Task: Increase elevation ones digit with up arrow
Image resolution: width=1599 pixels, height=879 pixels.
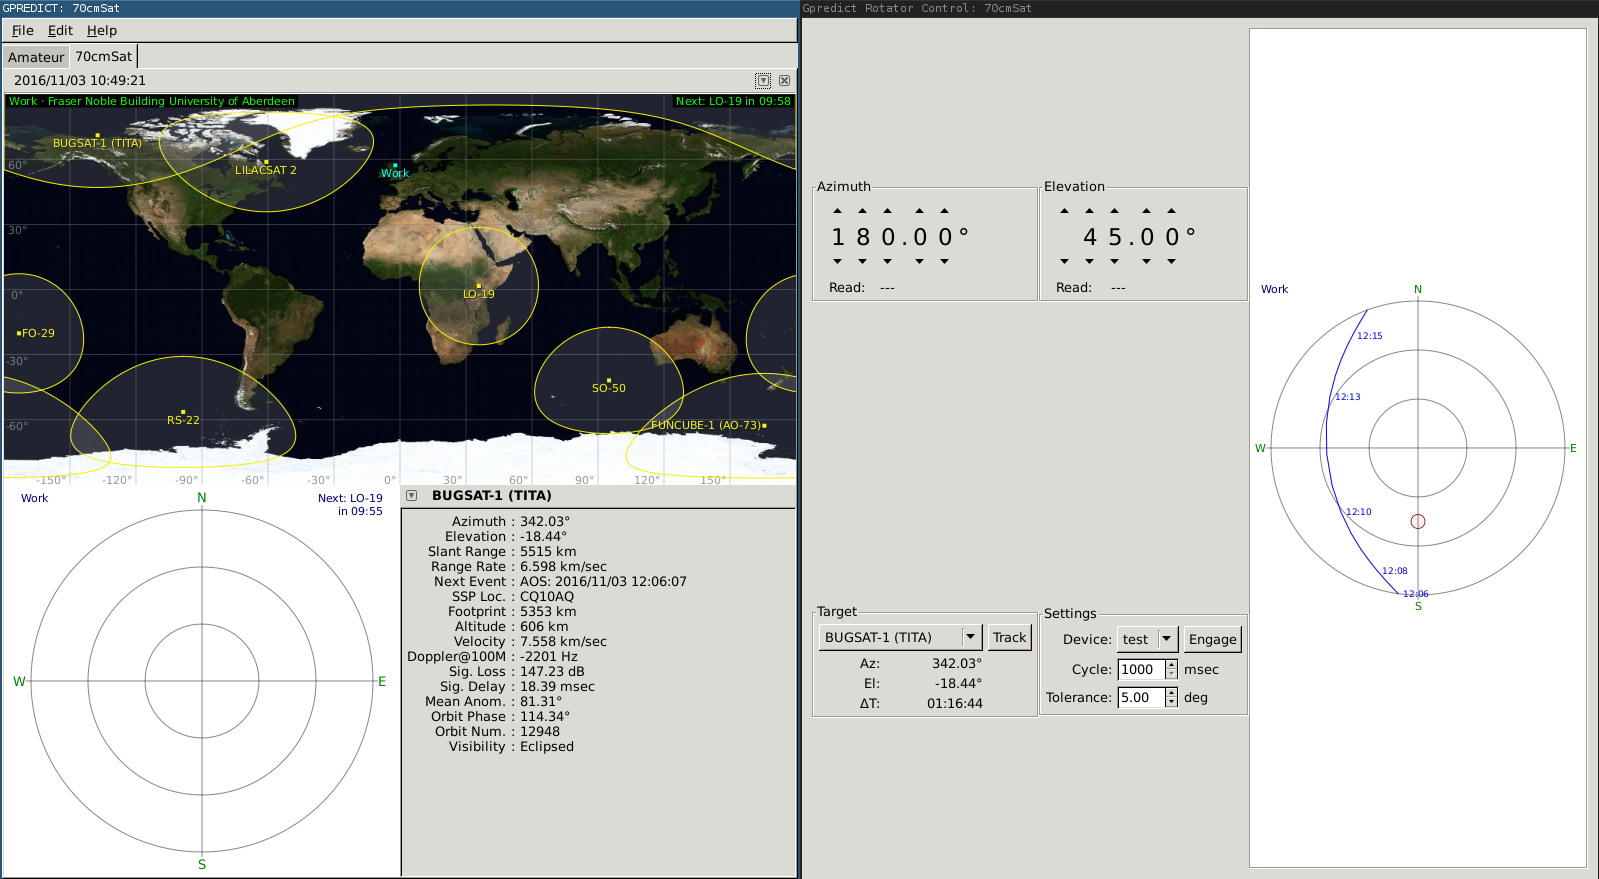Action: click(1115, 211)
